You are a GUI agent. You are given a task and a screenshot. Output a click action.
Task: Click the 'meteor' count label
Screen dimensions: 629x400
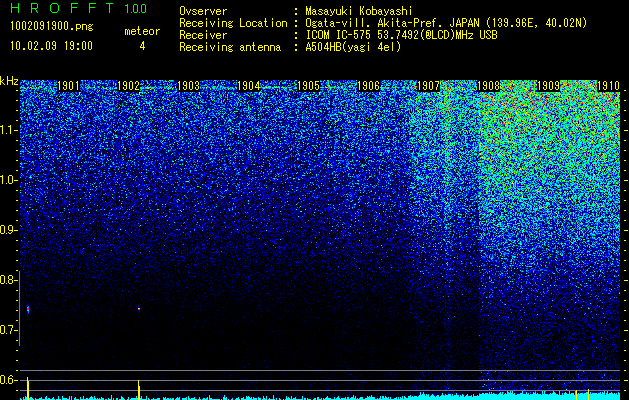click(142, 31)
